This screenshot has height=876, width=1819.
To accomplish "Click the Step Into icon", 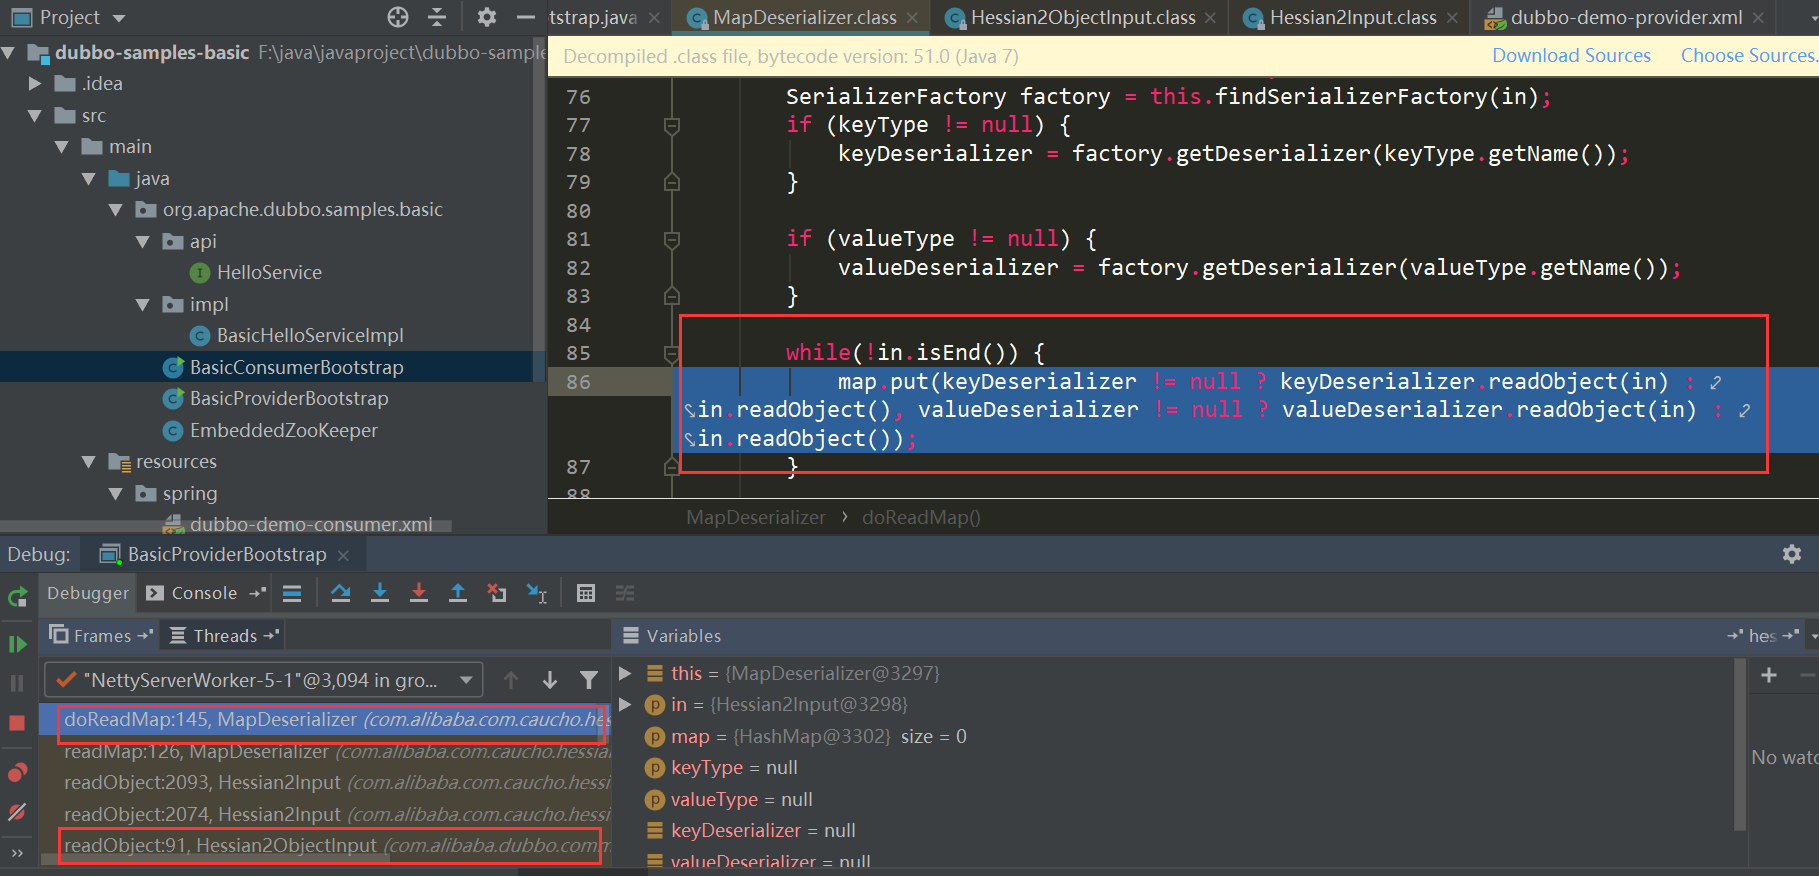I will pos(380,593).
